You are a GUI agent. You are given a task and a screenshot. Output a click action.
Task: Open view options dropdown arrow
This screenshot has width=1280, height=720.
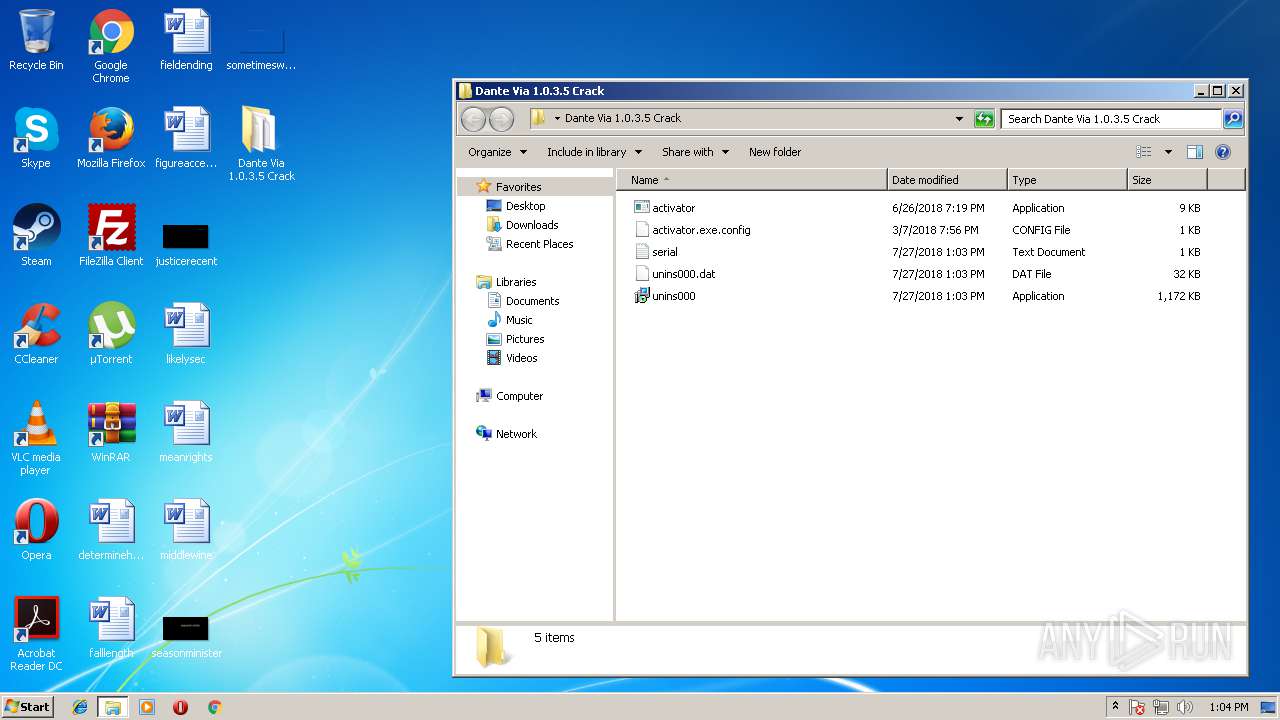(1168, 152)
